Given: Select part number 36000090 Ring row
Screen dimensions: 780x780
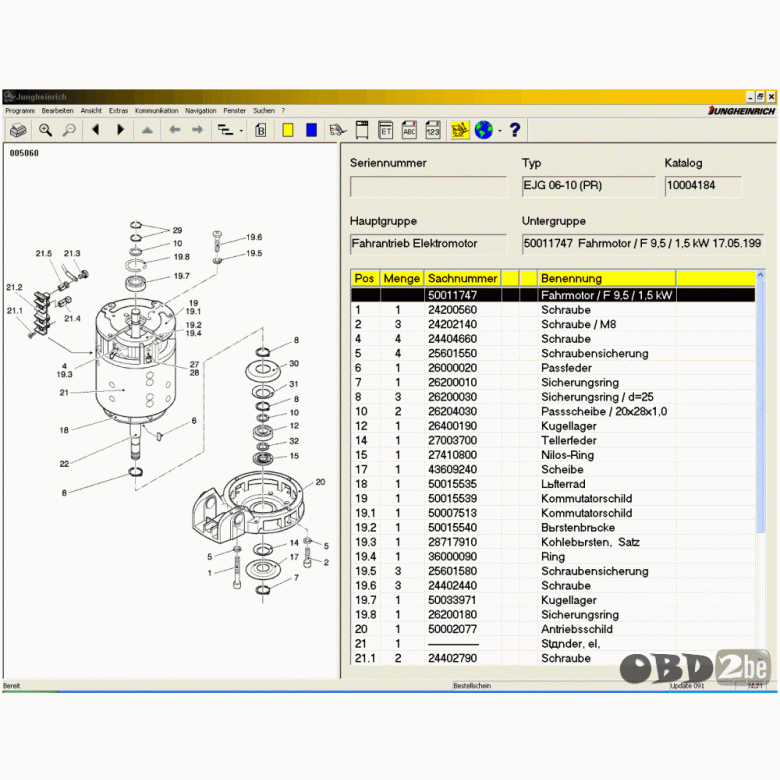Looking at the screenshot, I should click(x=553, y=557).
